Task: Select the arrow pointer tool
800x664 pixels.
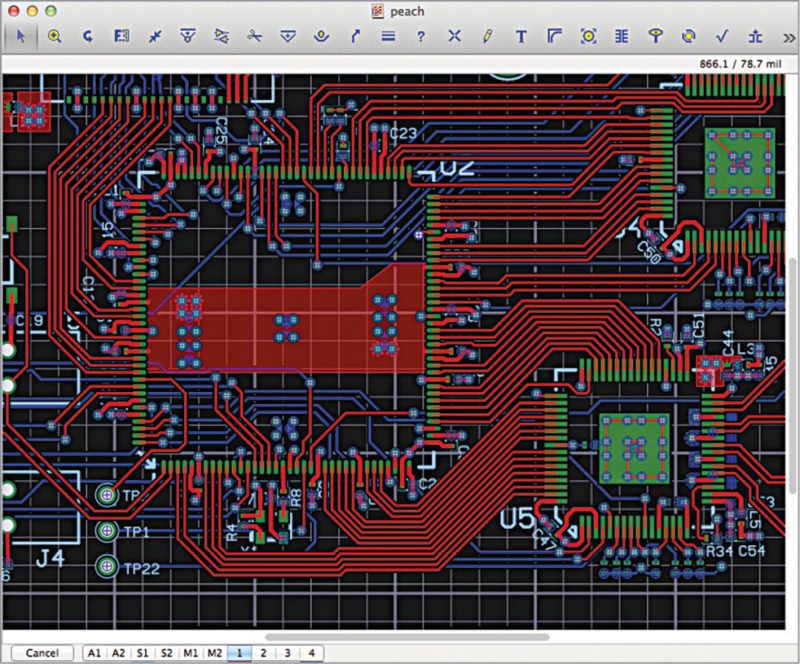Action: point(20,37)
